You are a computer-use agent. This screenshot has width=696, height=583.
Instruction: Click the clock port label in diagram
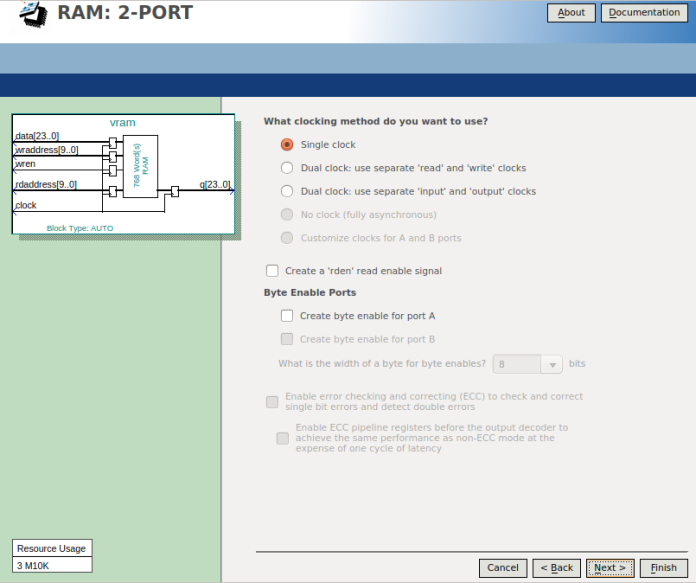tap(26, 205)
